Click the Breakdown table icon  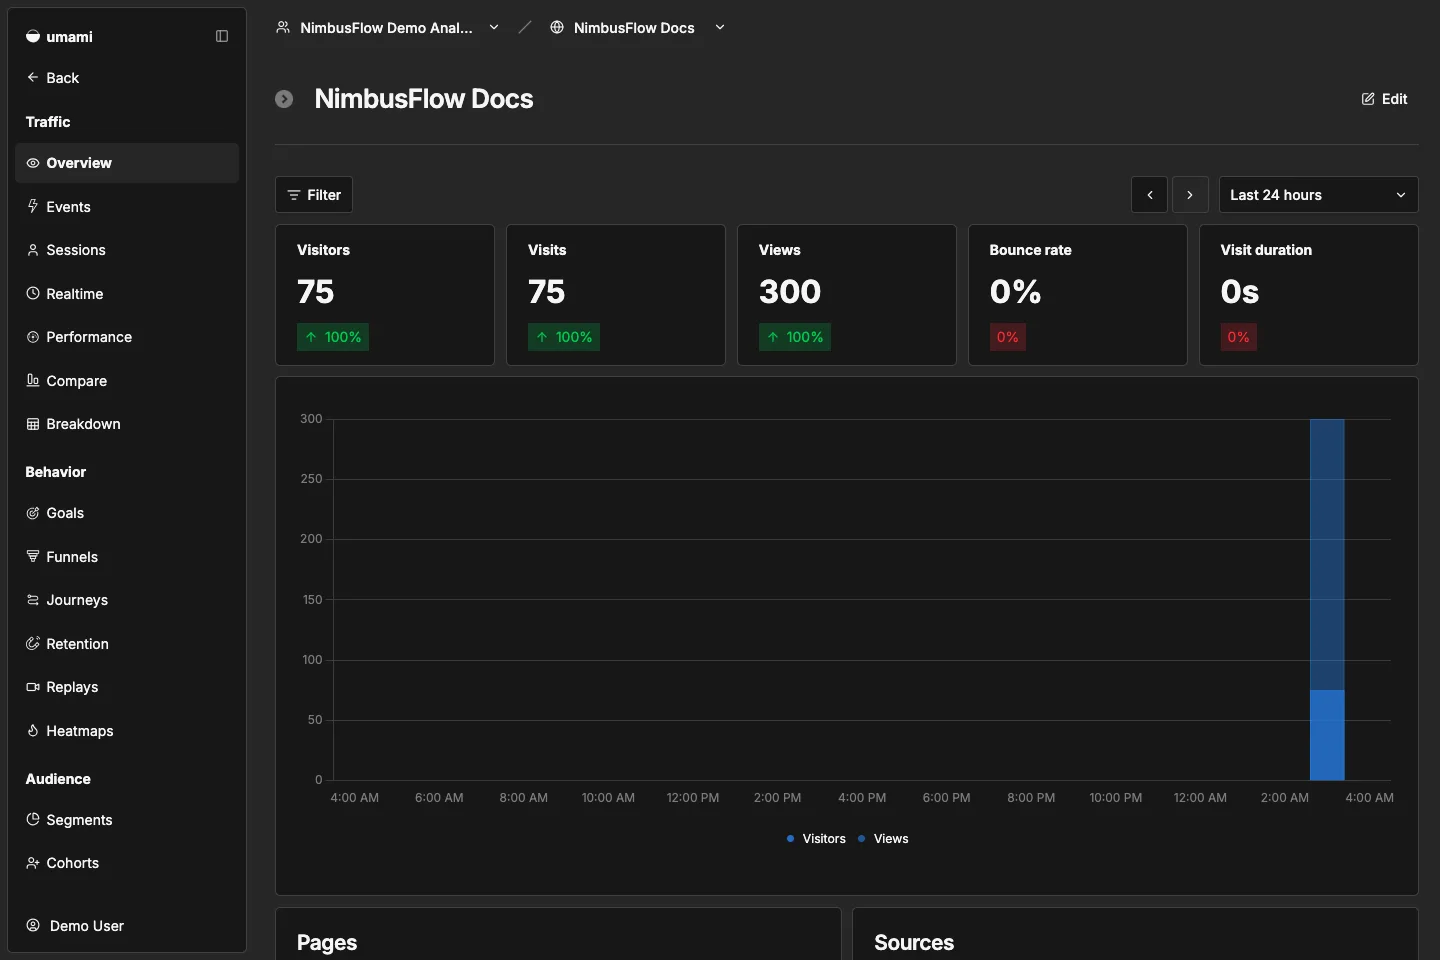pyautogui.click(x=33, y=424)
